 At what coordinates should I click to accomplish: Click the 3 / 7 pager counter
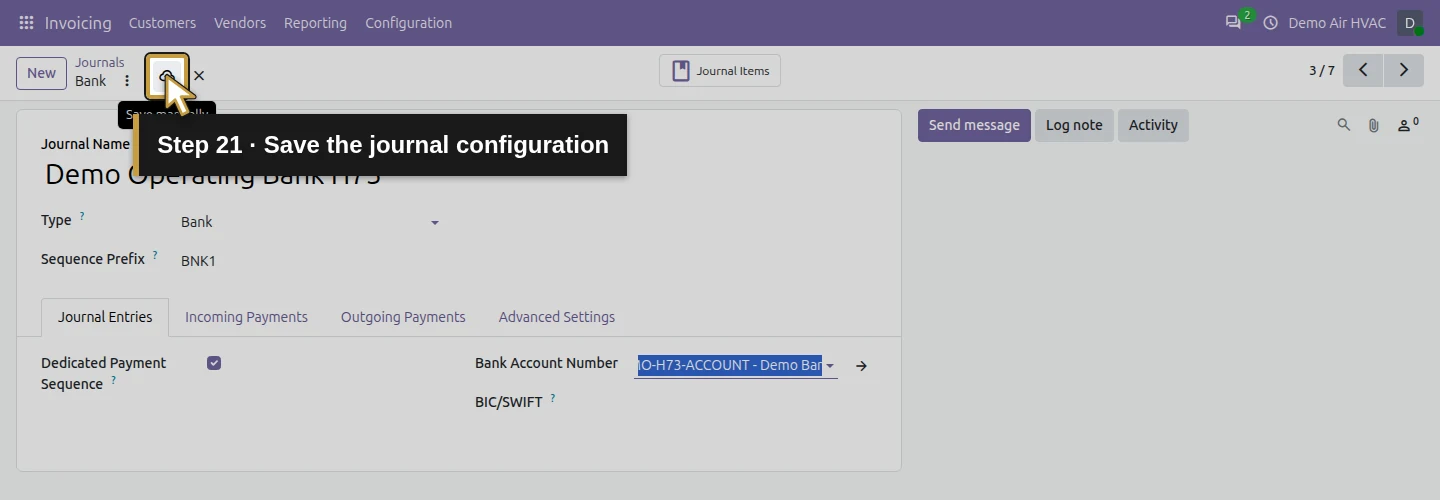pos(1322,70)
